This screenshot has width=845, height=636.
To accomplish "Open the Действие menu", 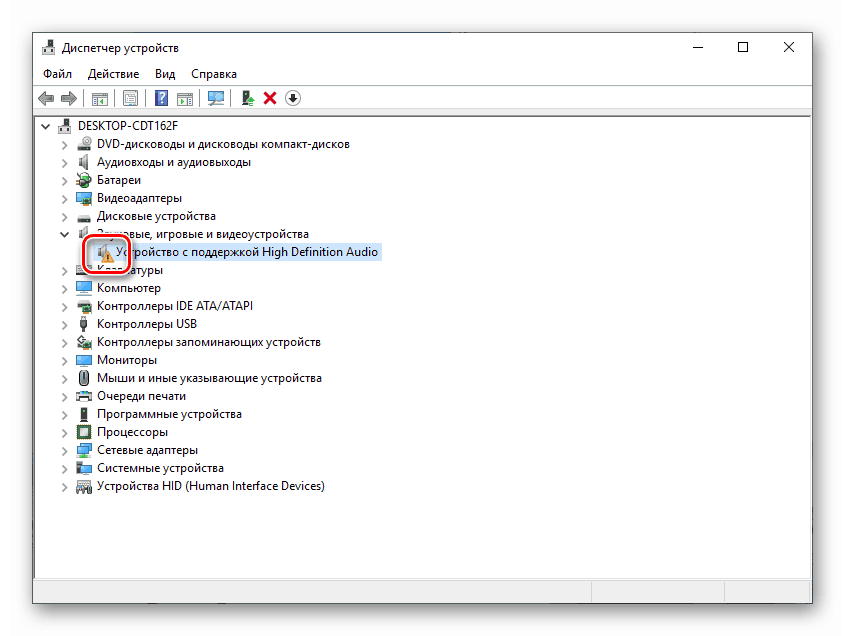I will (113, 73).
